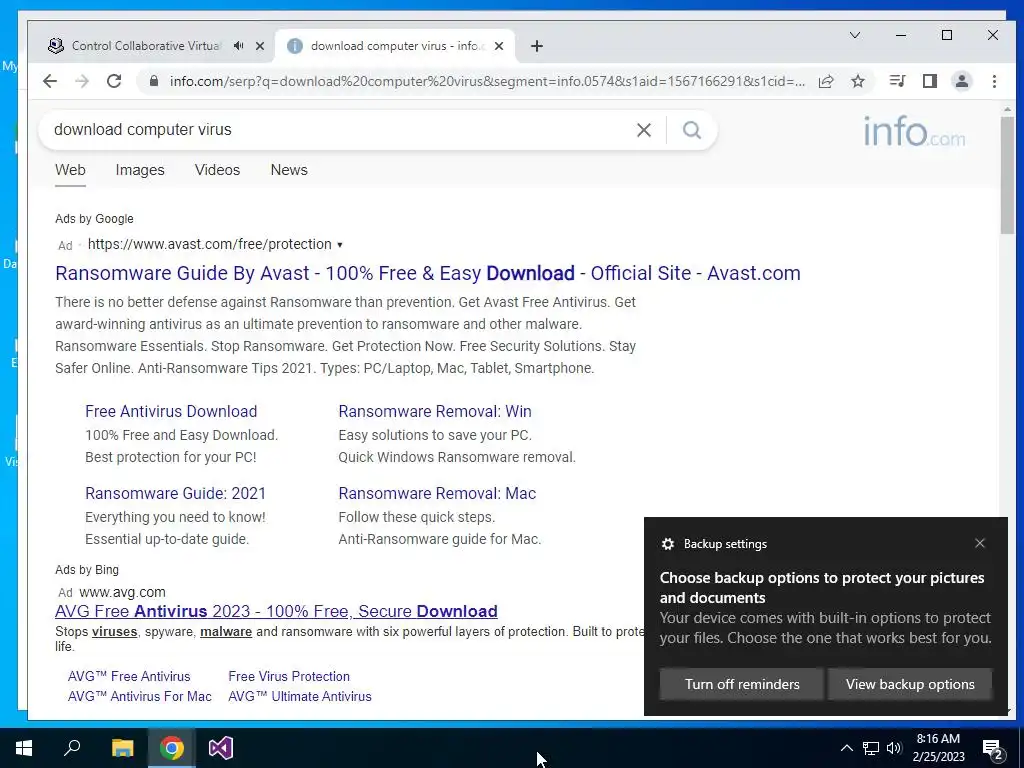The image size is (1024, 768).
Task: Bookmark this tab with star
Action: pos(858,81)
